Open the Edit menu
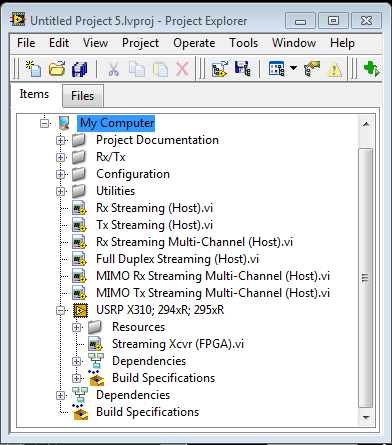 click(x=59, y=43)
